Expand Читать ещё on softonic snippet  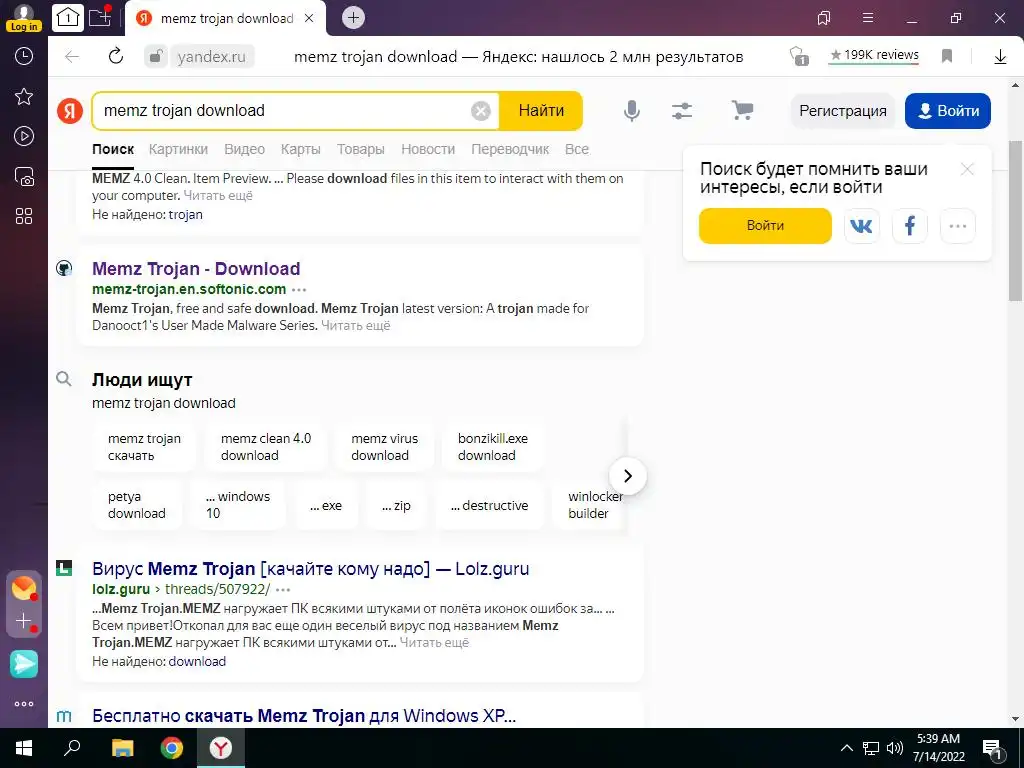click(355, 325)
